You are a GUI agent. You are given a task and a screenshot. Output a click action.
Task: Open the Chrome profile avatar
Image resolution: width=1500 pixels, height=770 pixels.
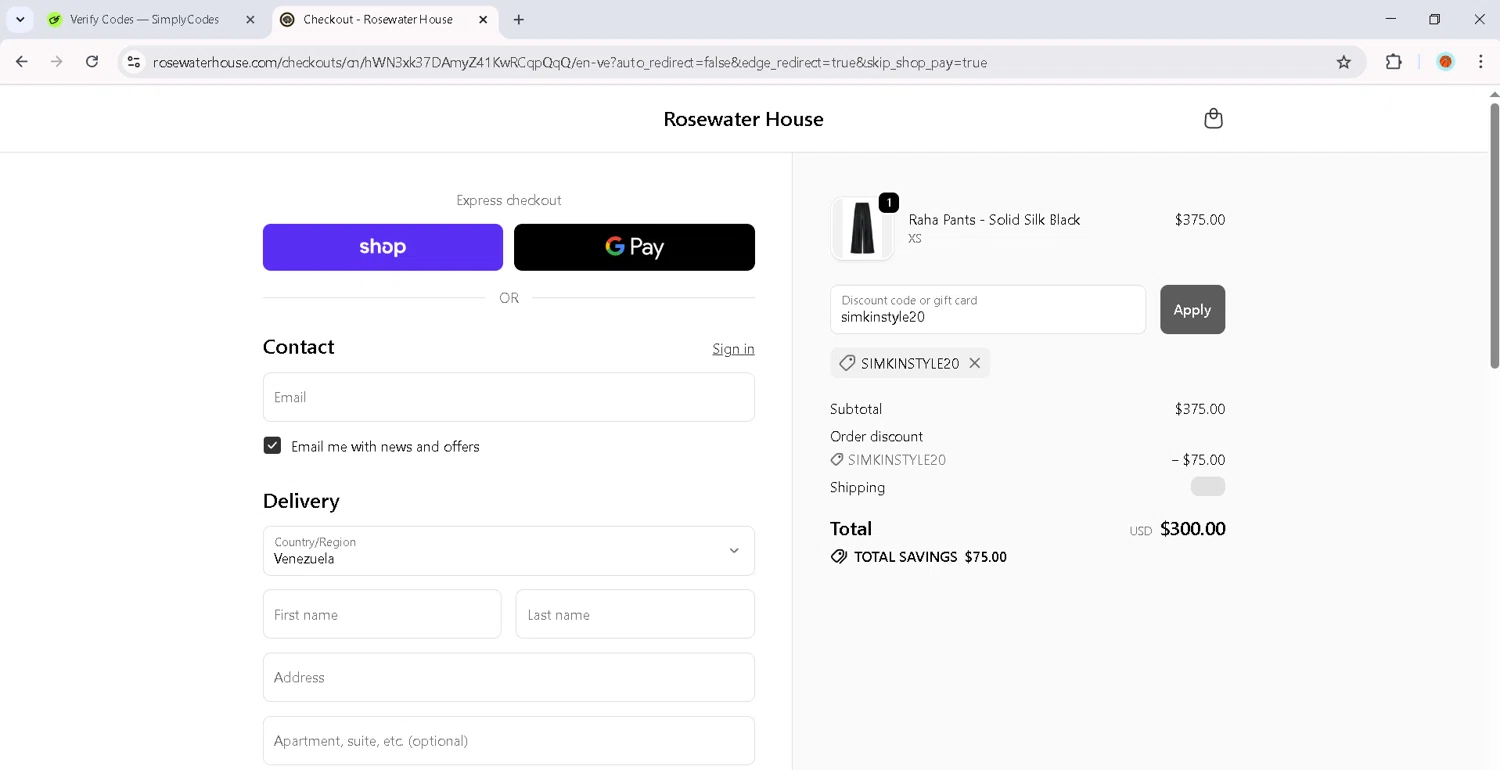[x=1445, y=62]
